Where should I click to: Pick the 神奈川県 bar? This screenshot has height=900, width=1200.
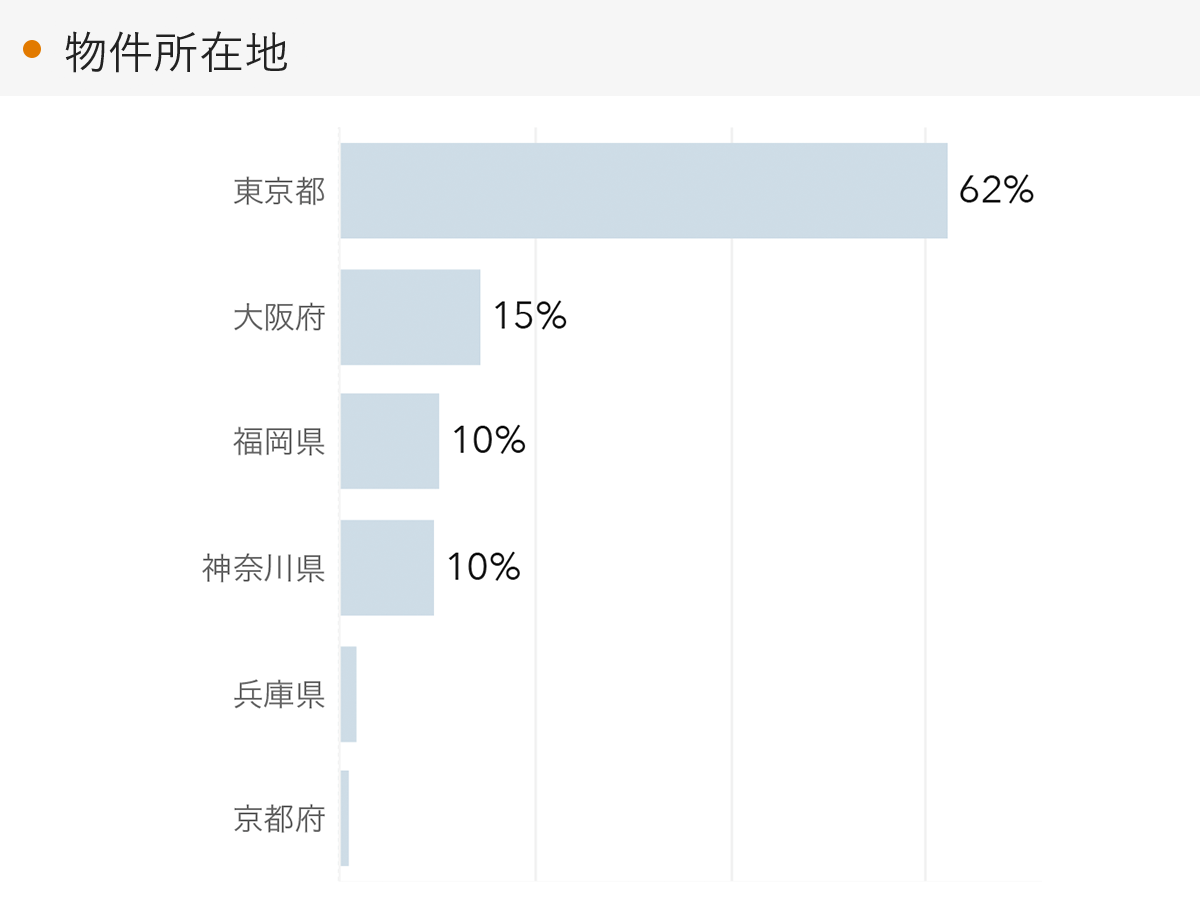(x=387, y=567)
